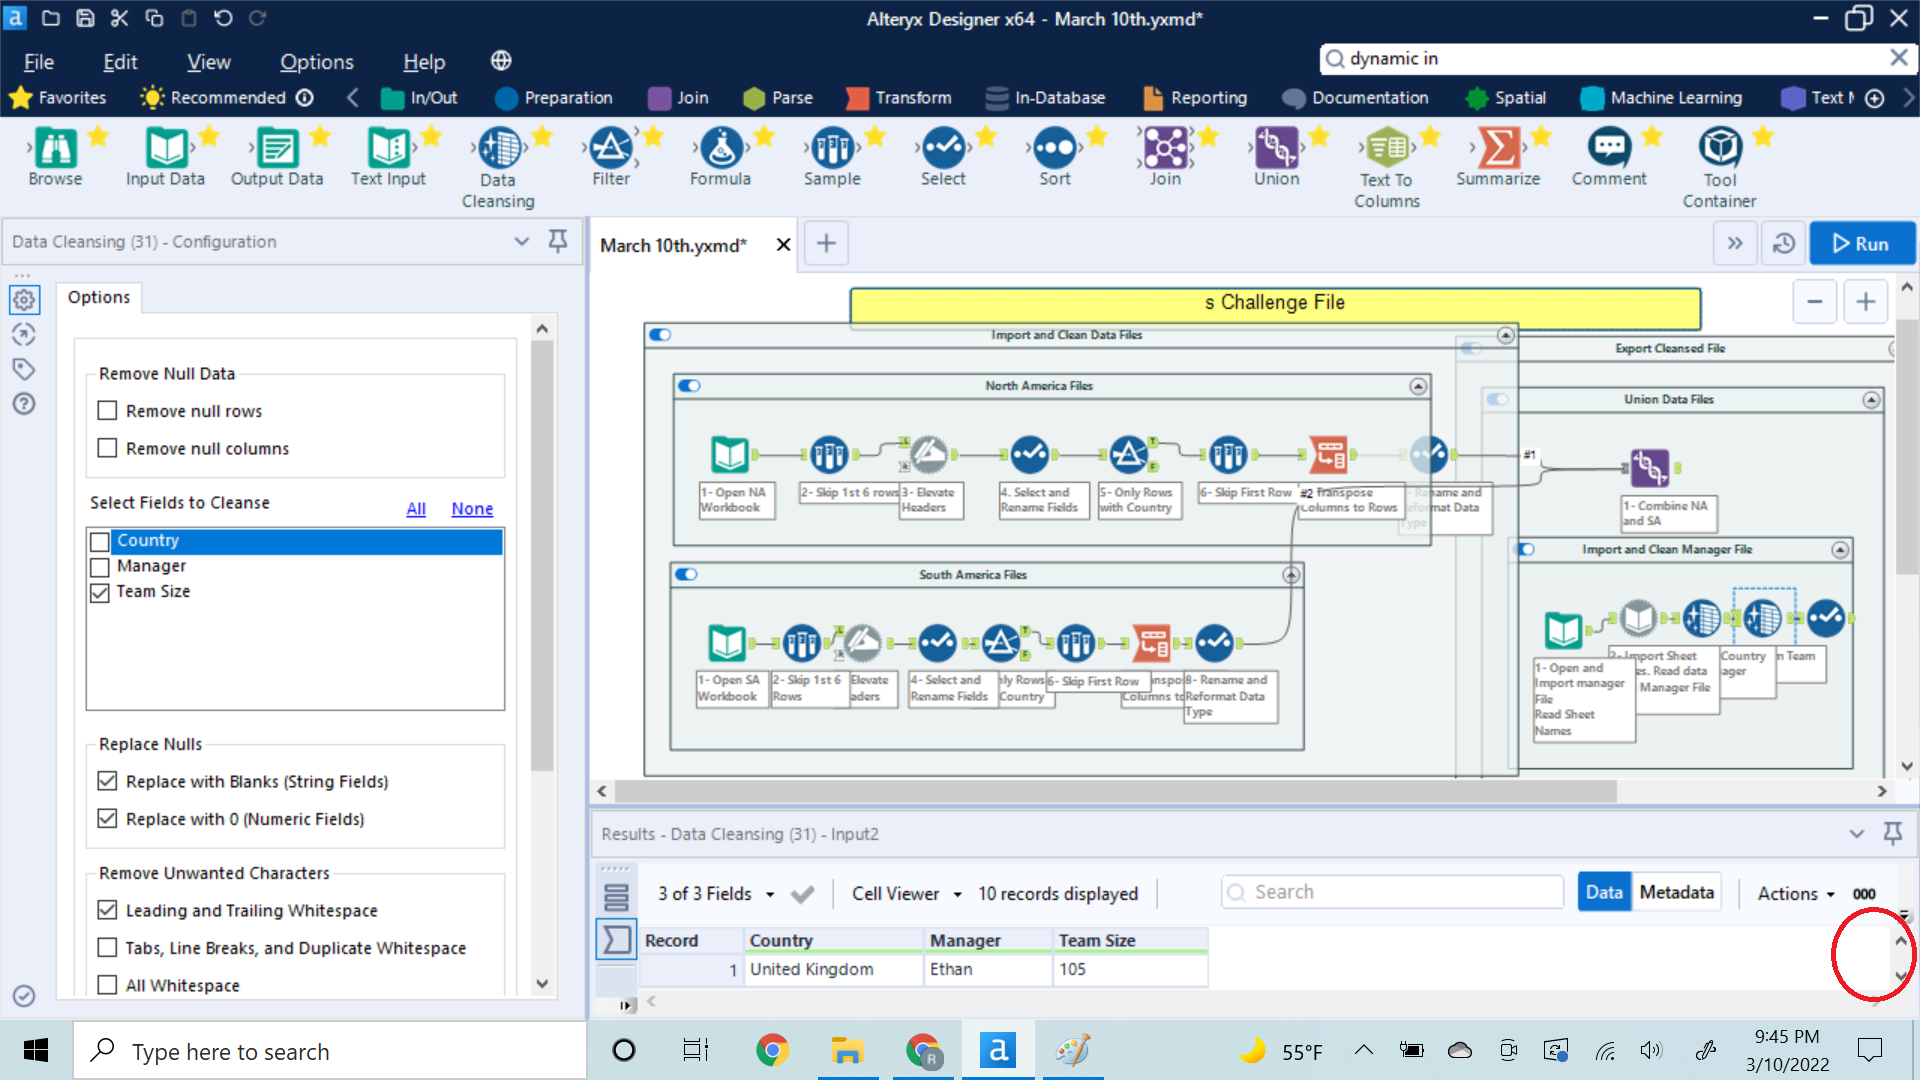Open the Cell Viewer dropdown
The image size is (1920, 1080).
click(x=904, y=893)
